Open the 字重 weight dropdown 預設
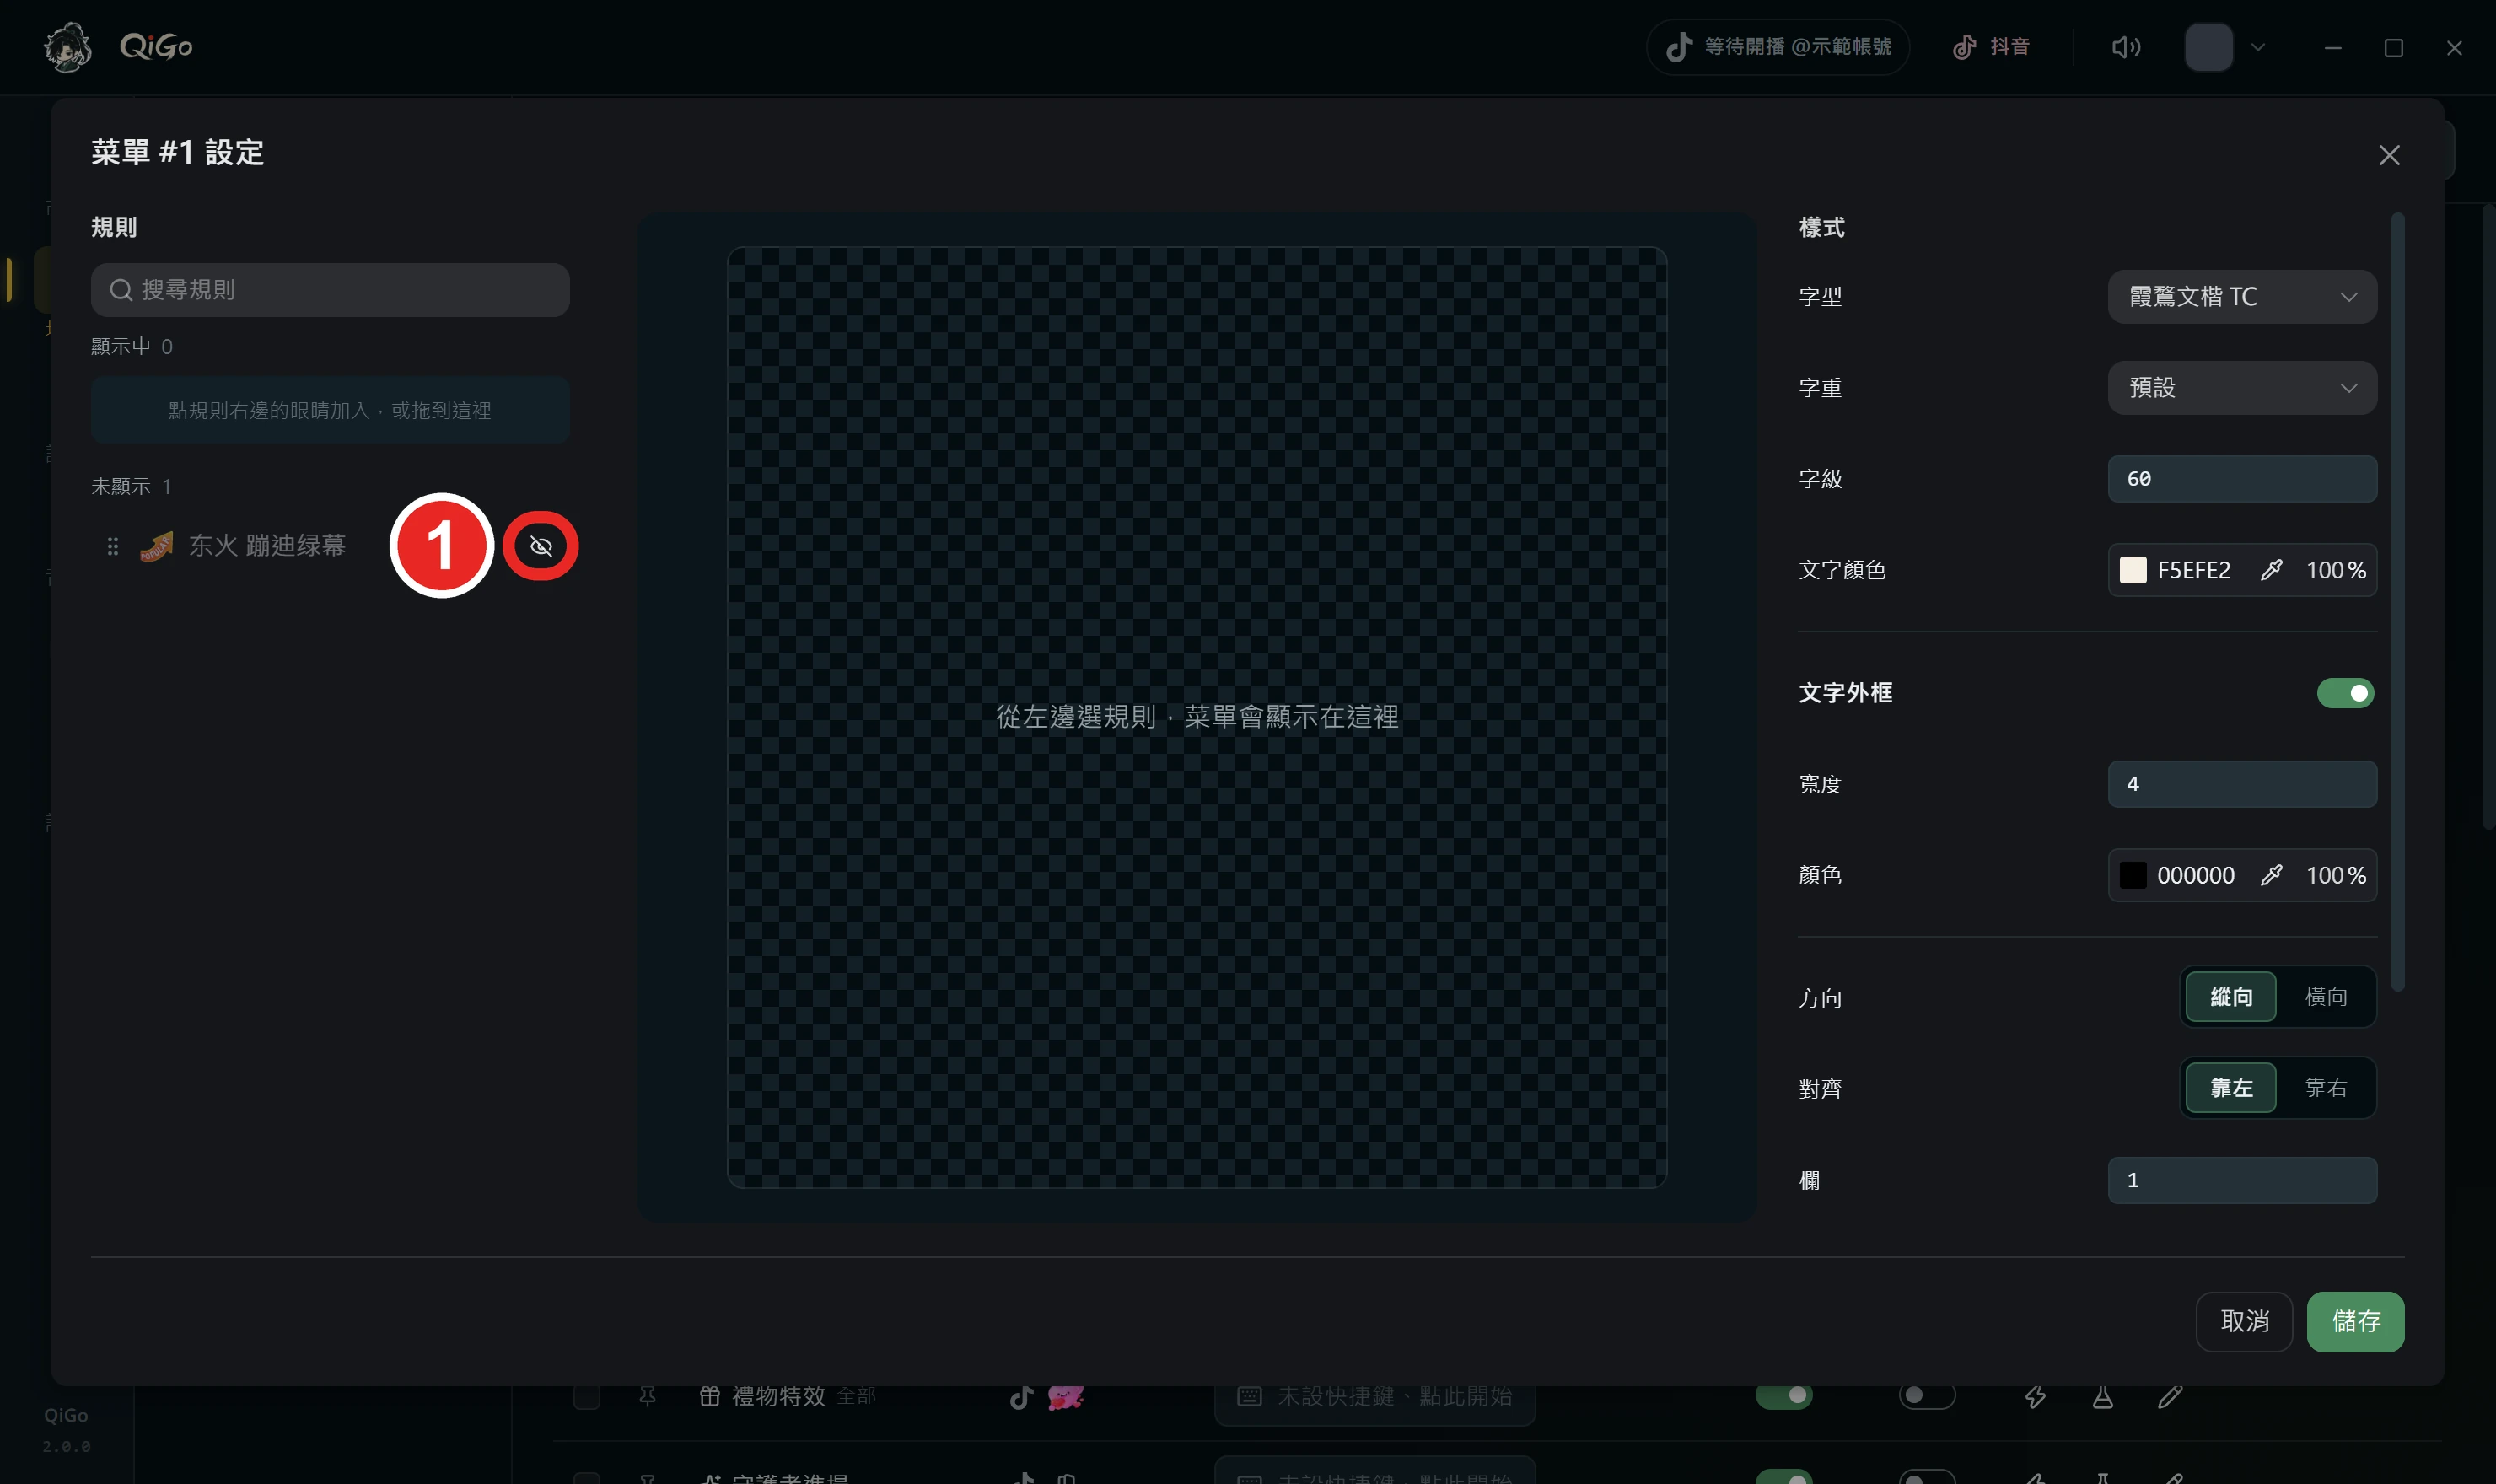2496x1484 pixels. 2242,388
